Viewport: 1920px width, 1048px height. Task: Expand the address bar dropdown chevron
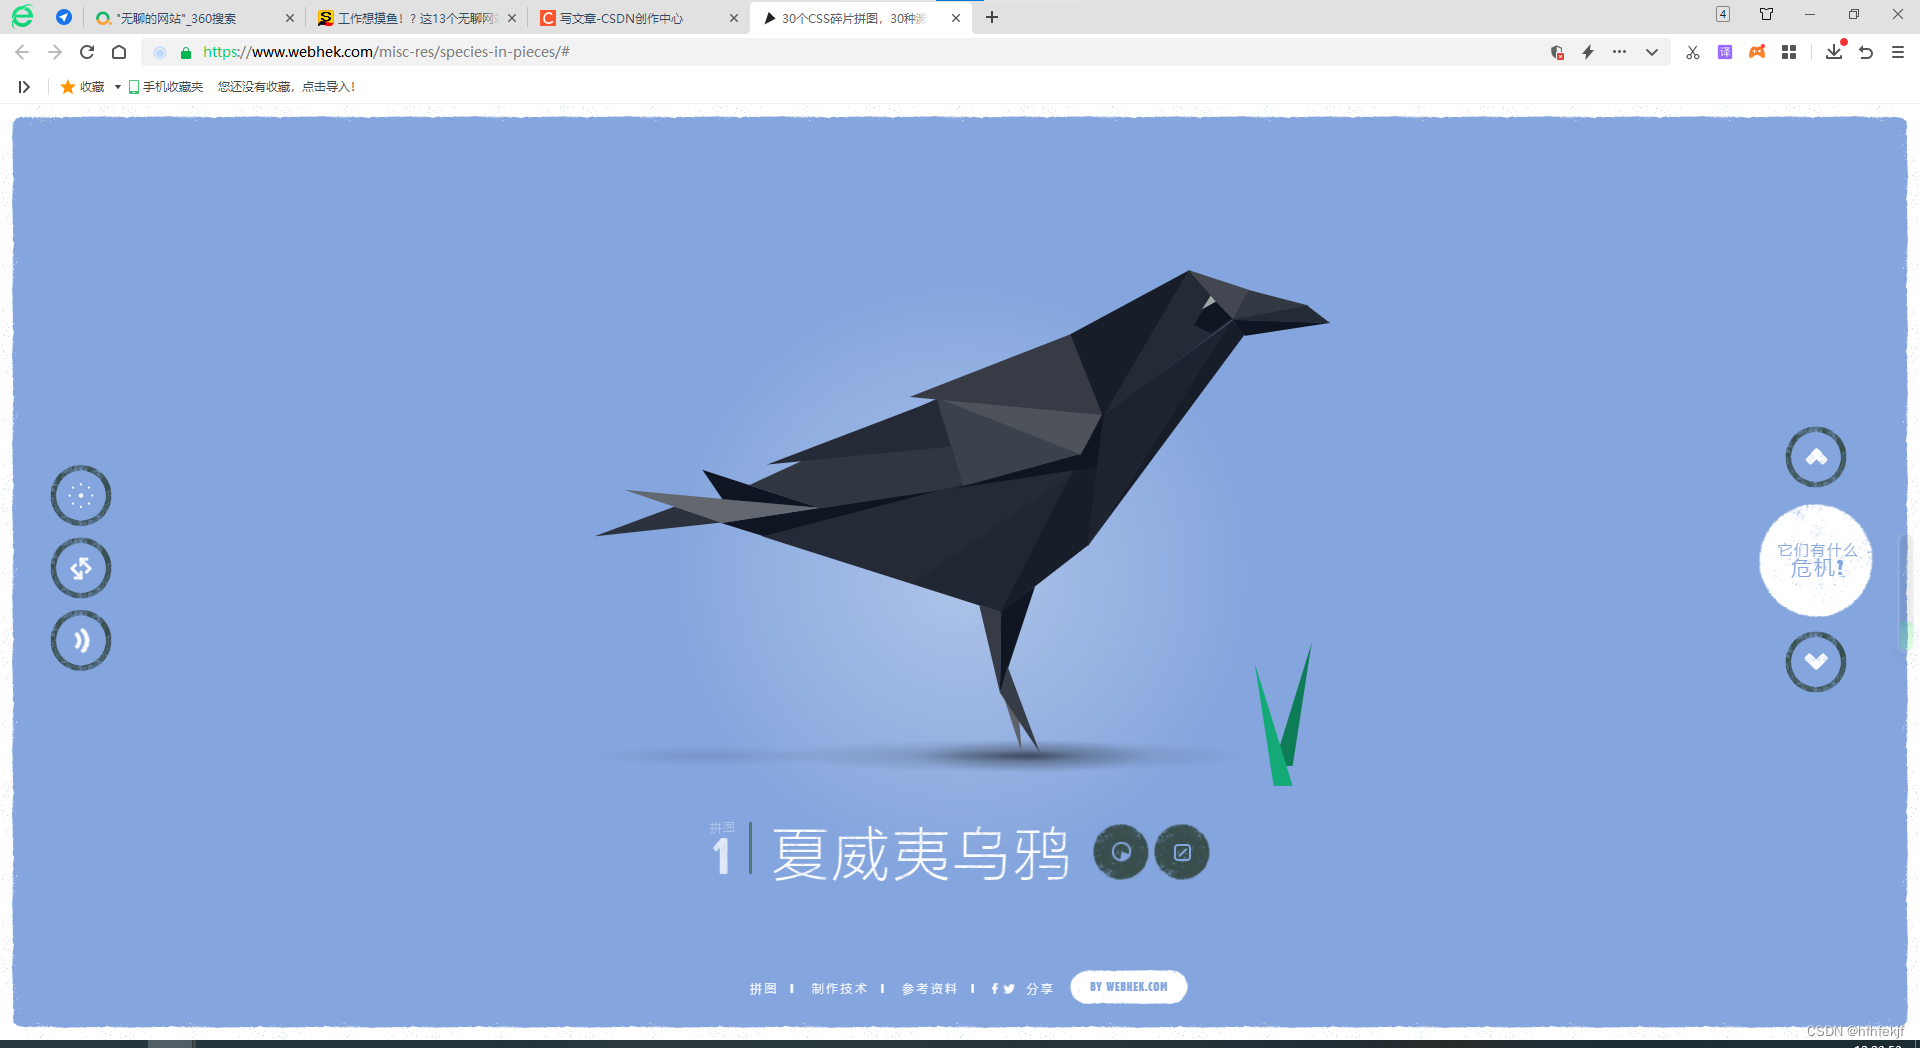pos(1652,52)
